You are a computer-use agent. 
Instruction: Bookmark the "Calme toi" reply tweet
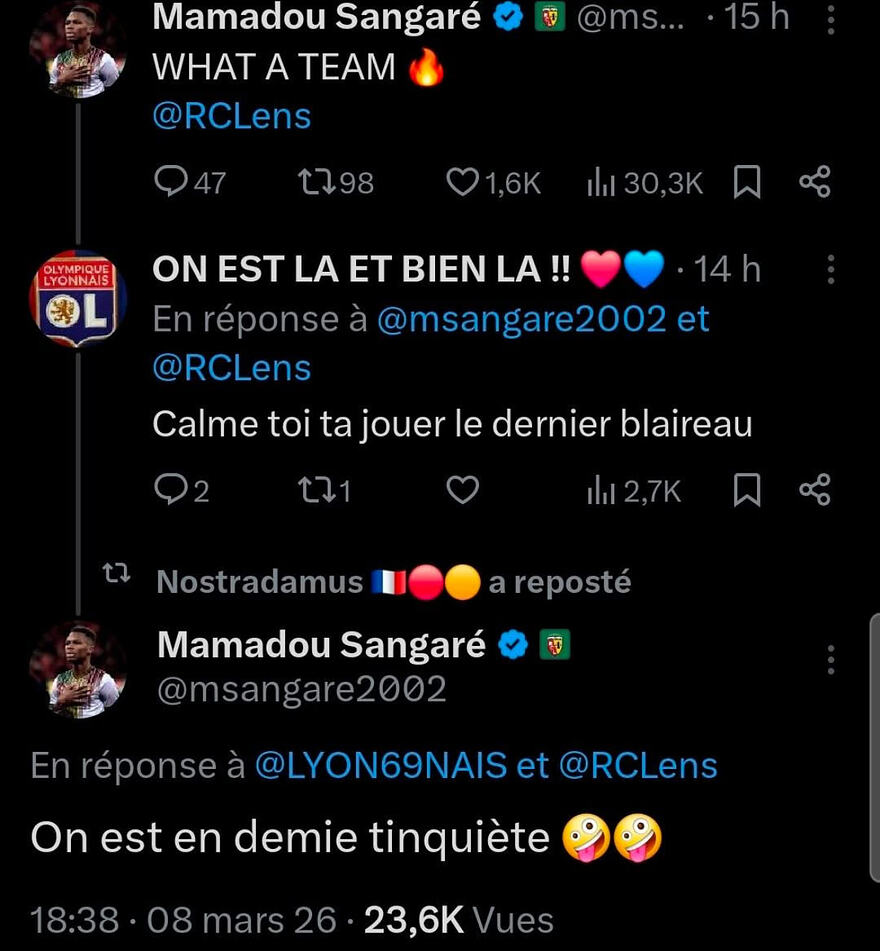pyautogui.click(x=747, y=490)
